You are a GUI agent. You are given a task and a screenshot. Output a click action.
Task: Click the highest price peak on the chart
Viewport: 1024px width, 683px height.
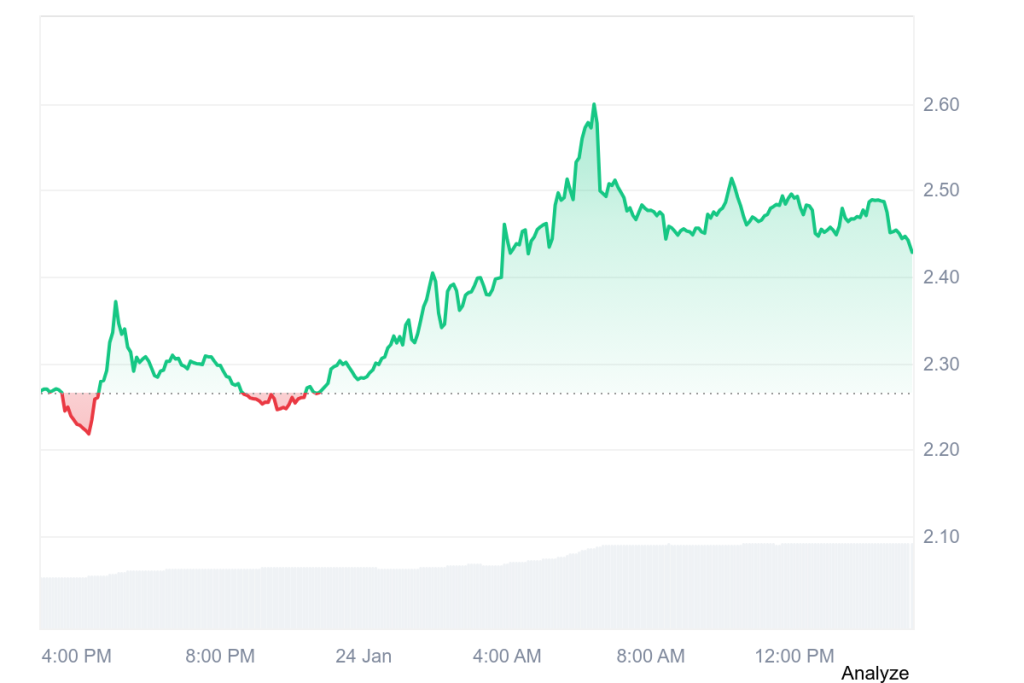click(x=594, y=104)
